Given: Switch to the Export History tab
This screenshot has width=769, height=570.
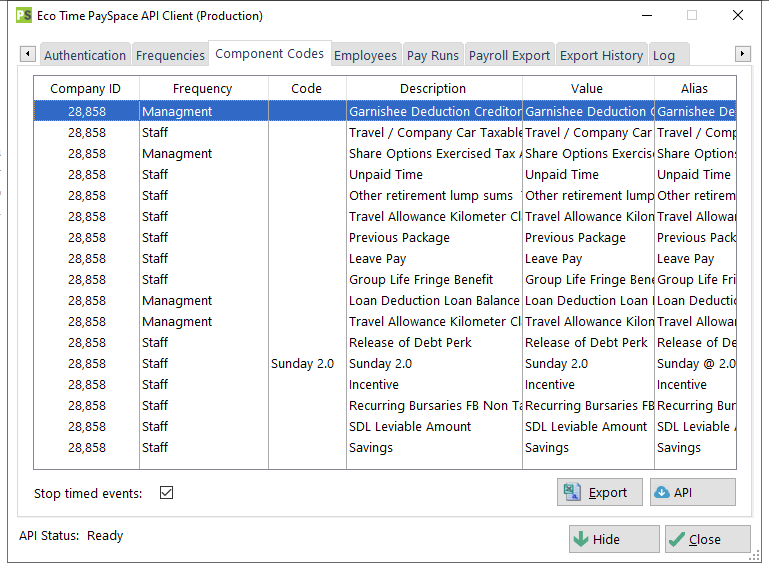Looking at the screenshot, I should pyautogui.click(x=601, y=55).
